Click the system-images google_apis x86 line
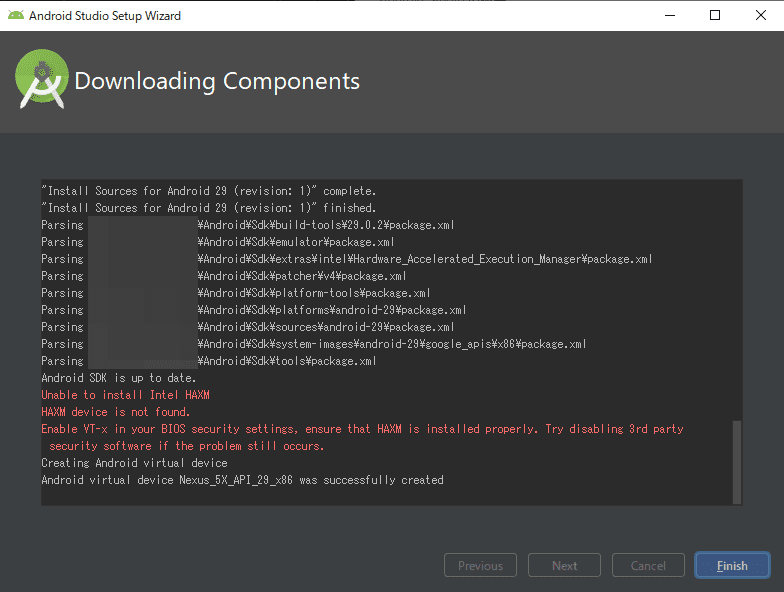Screen dimensions: 784x592 pyautogui.click(x=314, y=344)
